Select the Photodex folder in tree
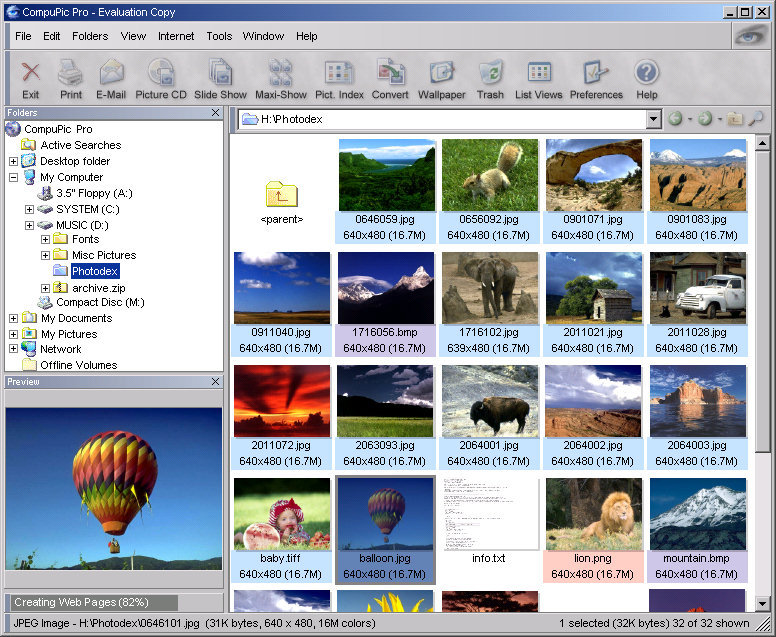This screenshot has width=776, height=637. (95, 271)
